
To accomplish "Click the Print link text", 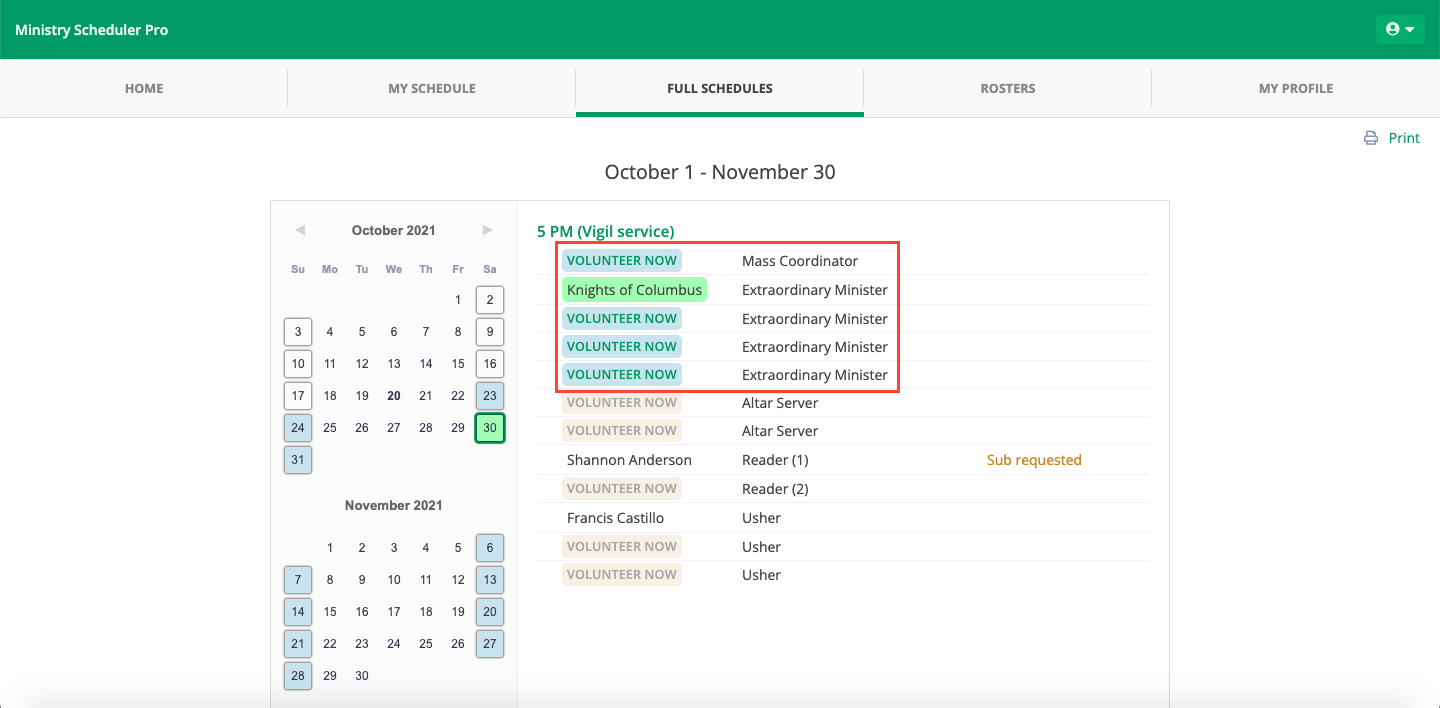I will pyautogui.click(x=1404, y=139).
